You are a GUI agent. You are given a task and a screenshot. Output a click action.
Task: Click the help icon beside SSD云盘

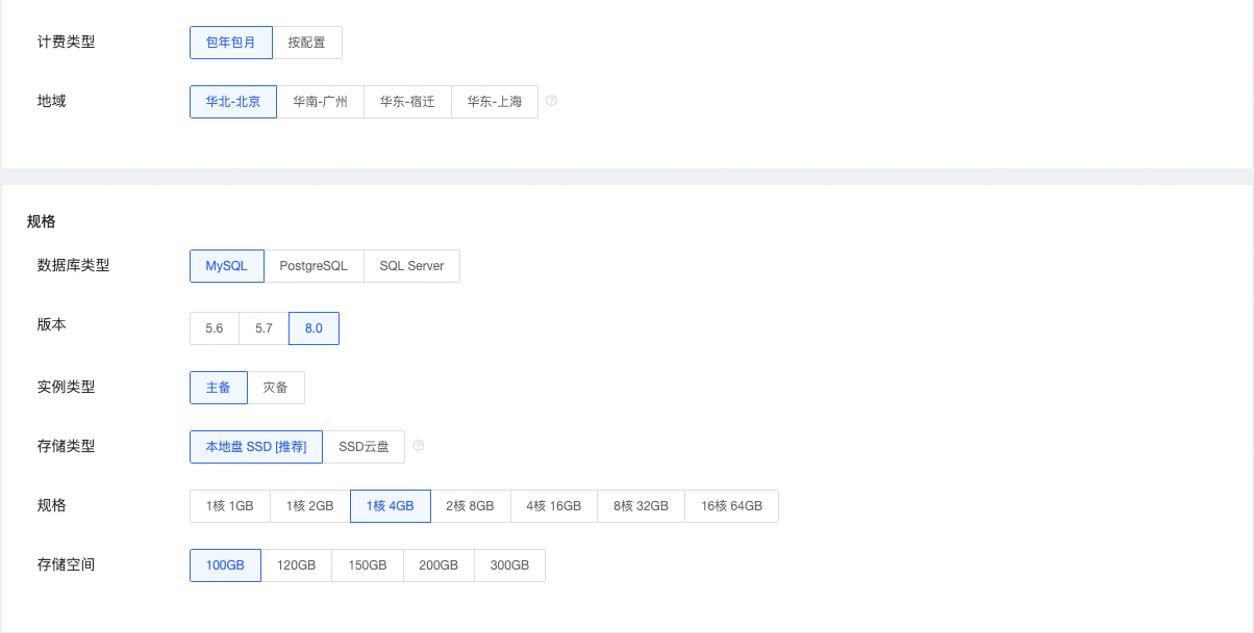coord(418,446)
